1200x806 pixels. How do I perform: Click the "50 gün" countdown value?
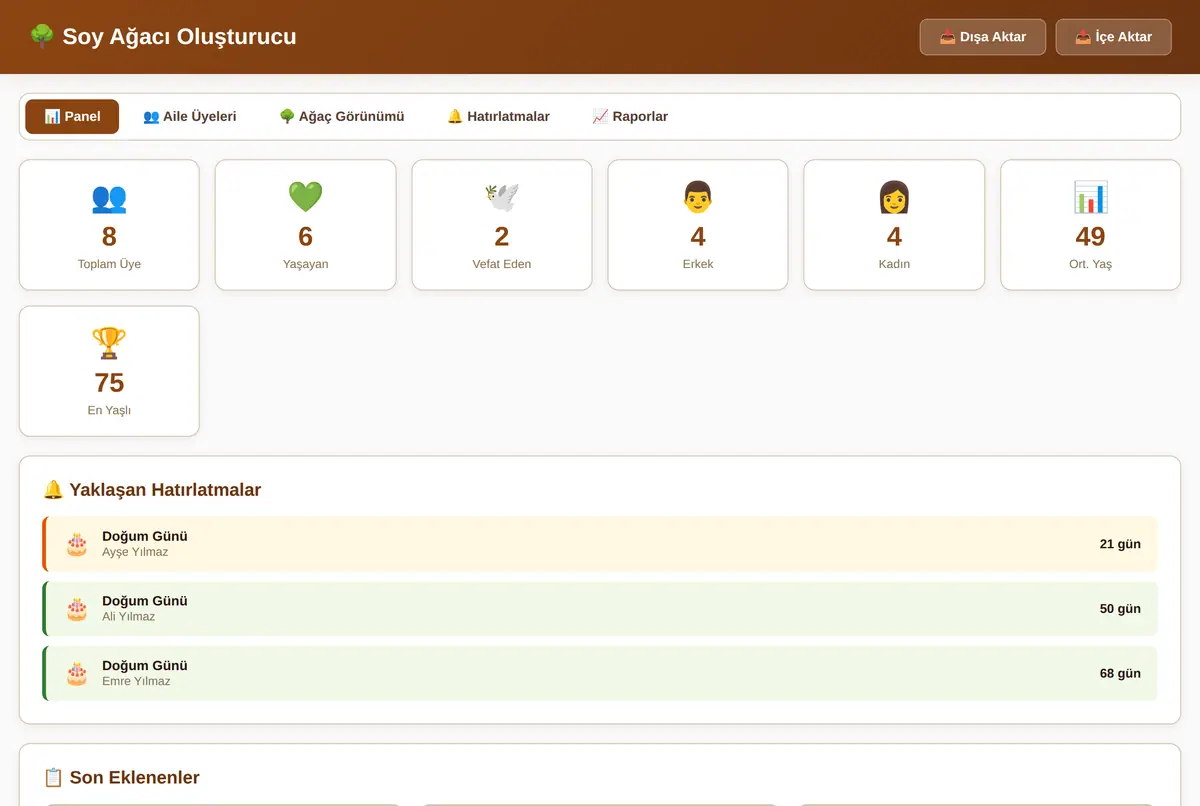coord(1120,609)
